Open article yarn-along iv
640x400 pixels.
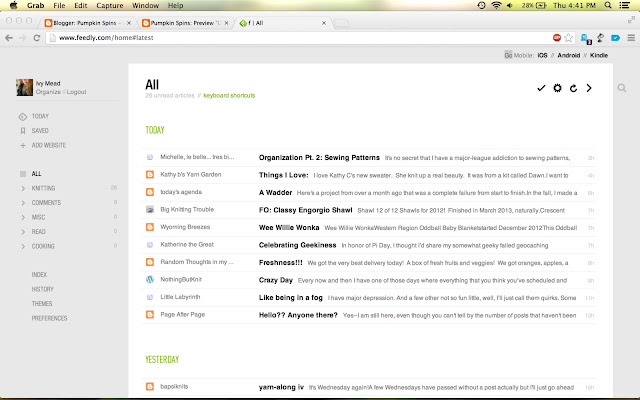pyautogui.click(x=281, y=387)
